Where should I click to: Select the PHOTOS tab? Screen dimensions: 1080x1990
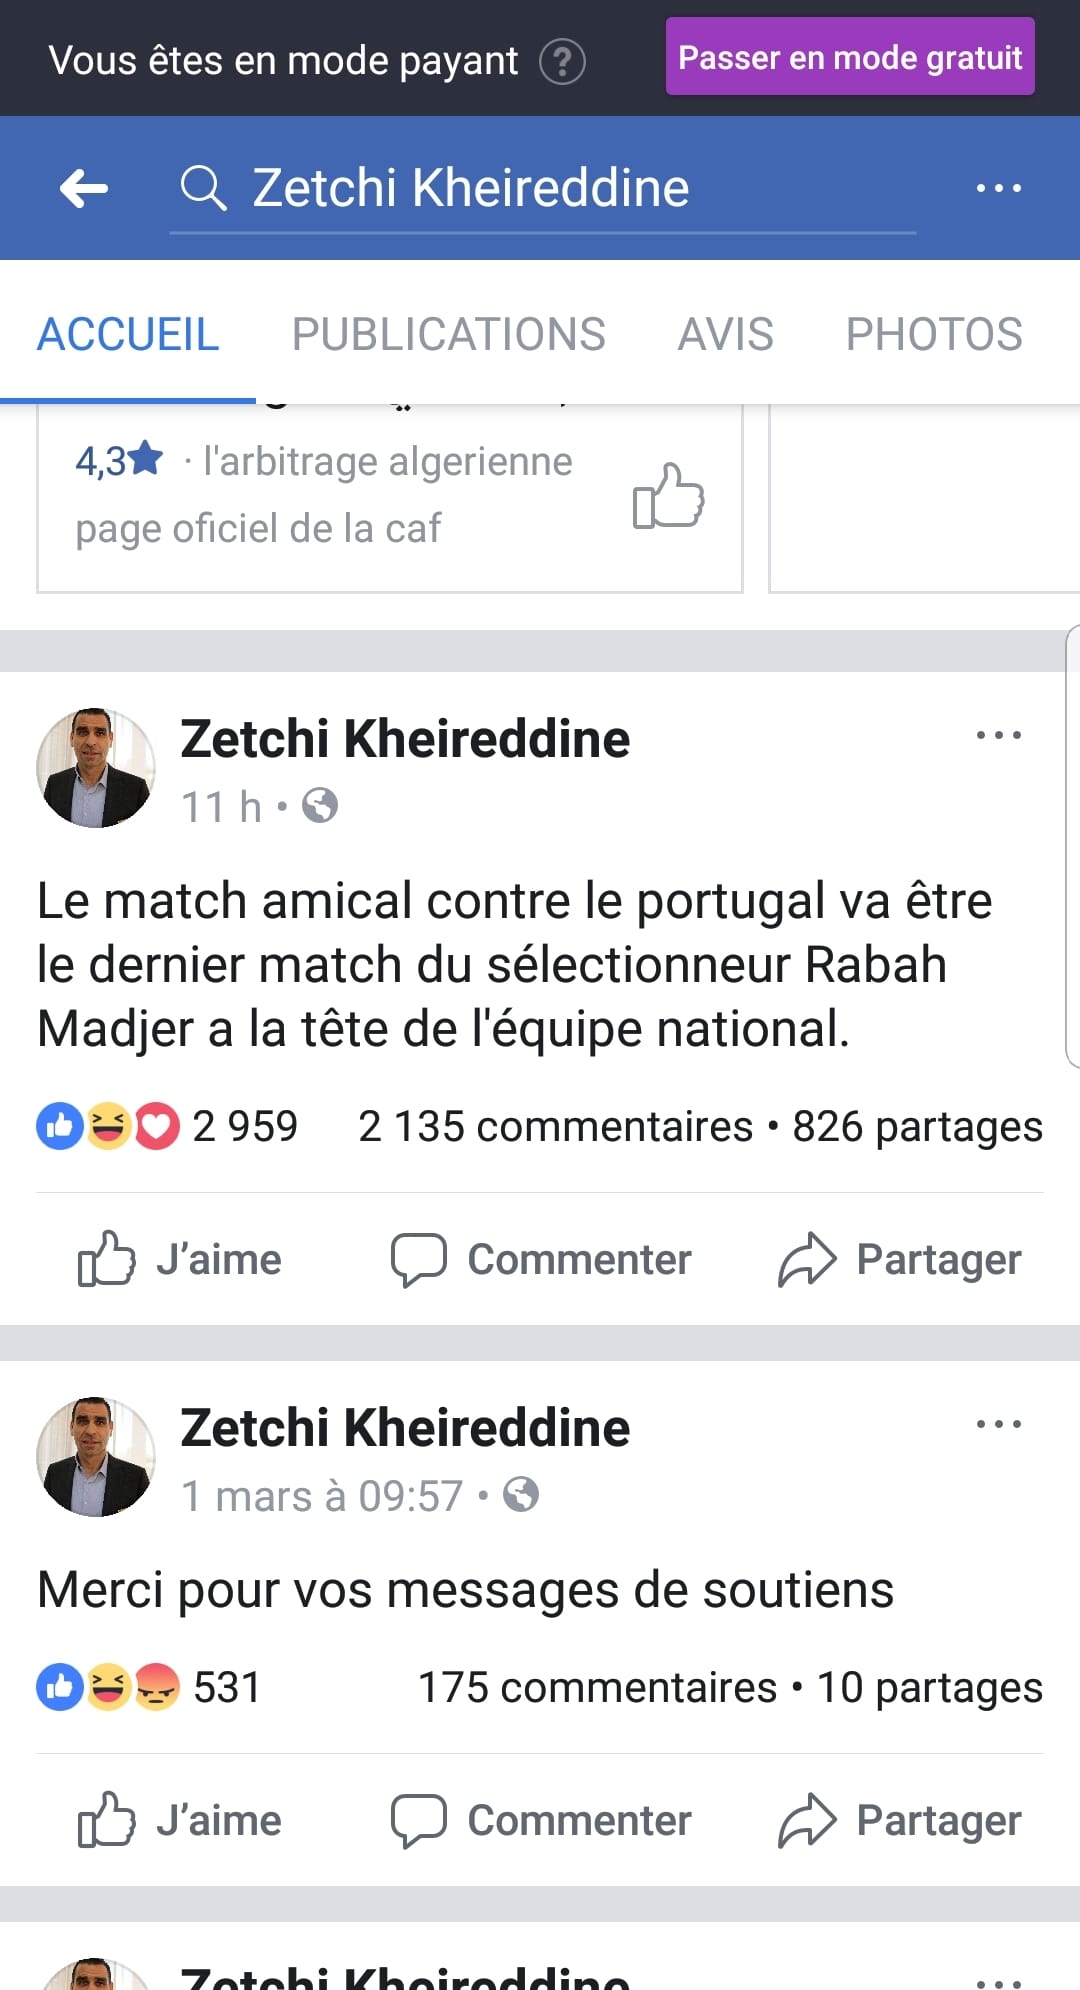tap(934, 334)
